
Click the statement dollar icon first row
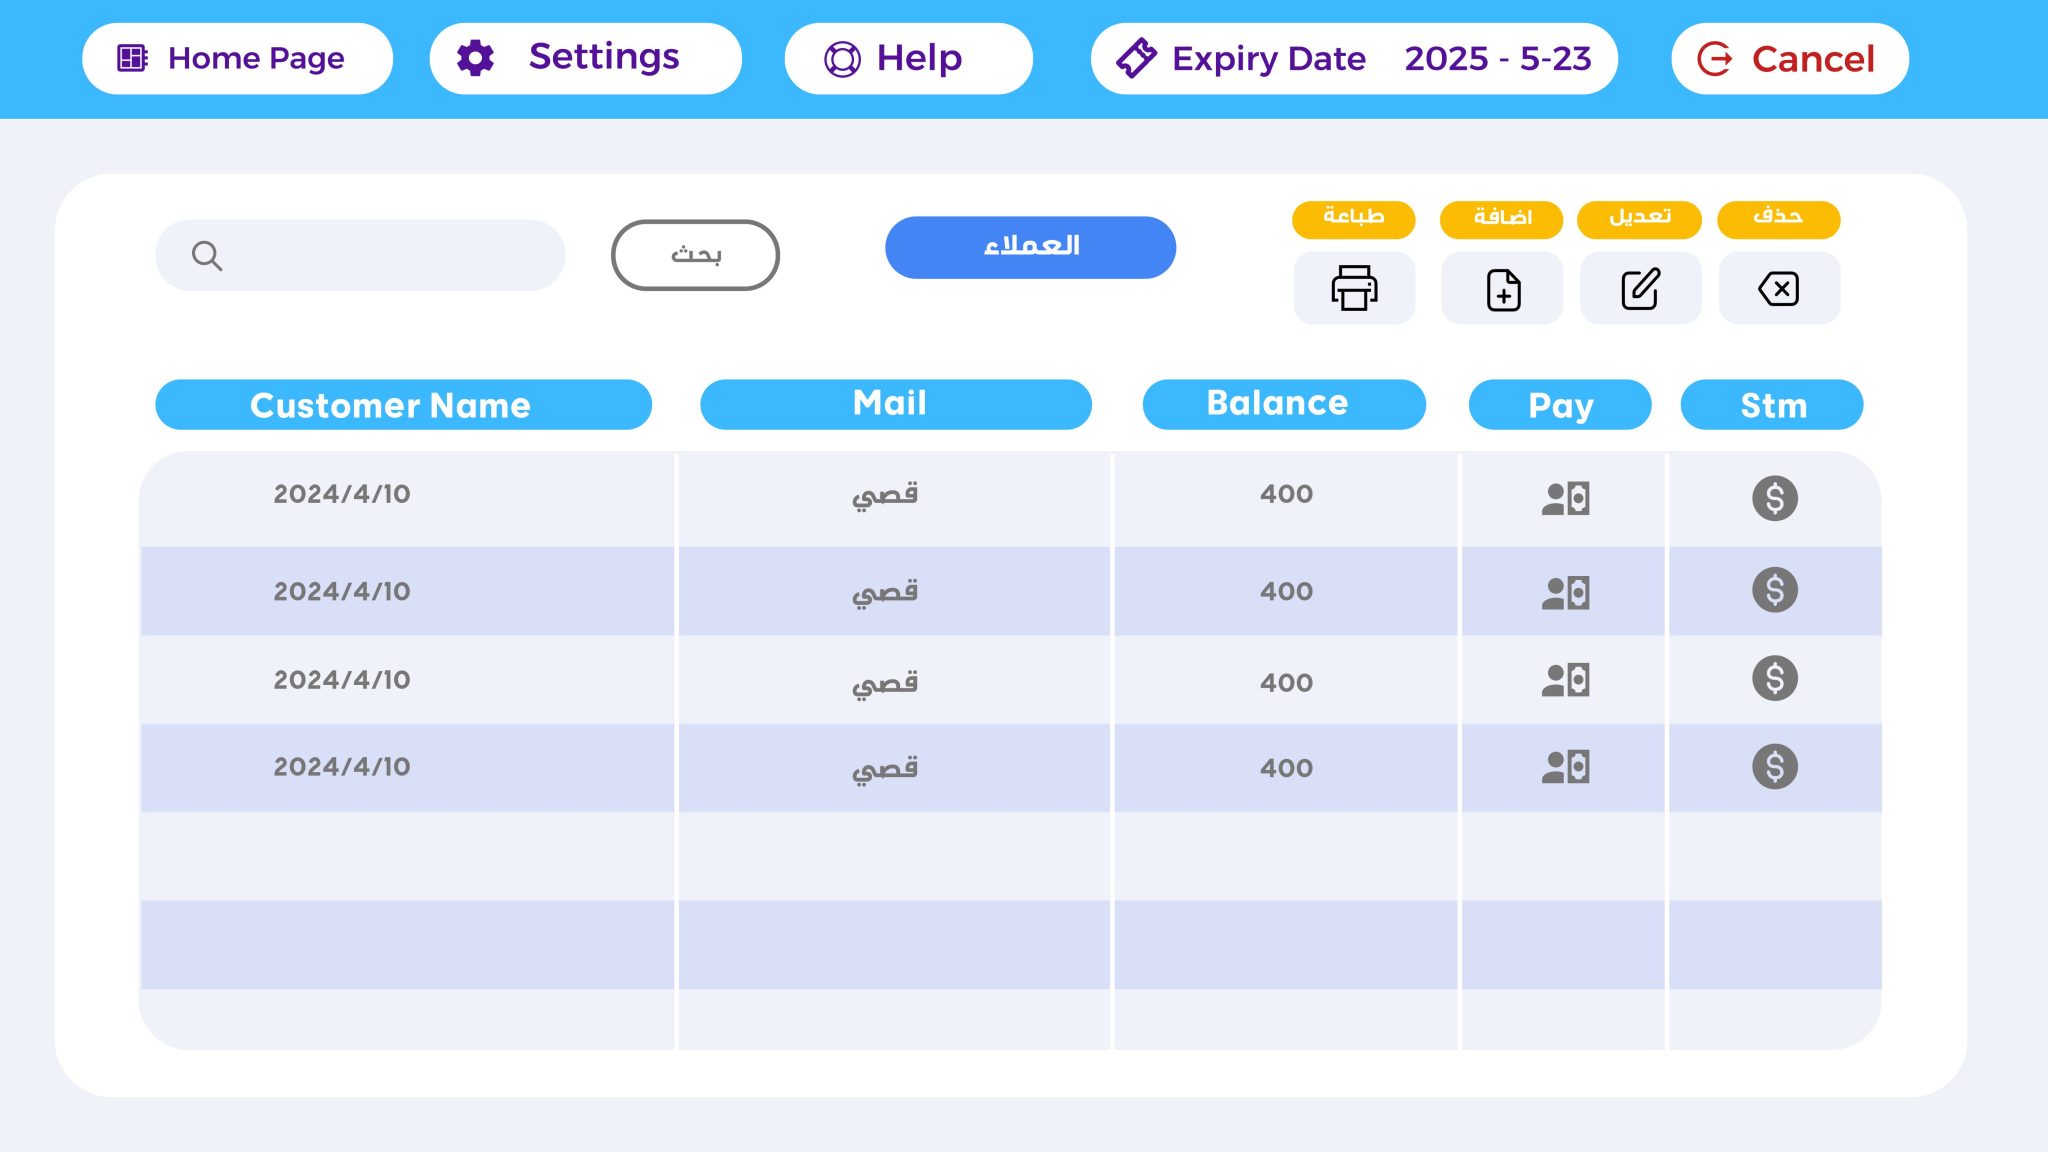tap(1774, 497)
